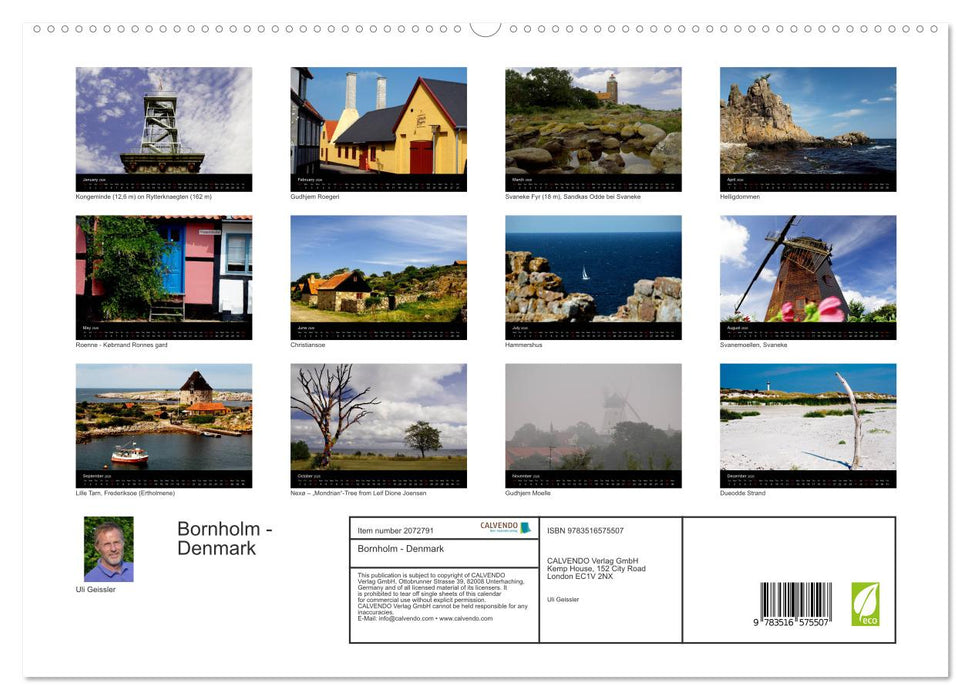Toggle selection of the Christiansoe photo

point(378,272)
